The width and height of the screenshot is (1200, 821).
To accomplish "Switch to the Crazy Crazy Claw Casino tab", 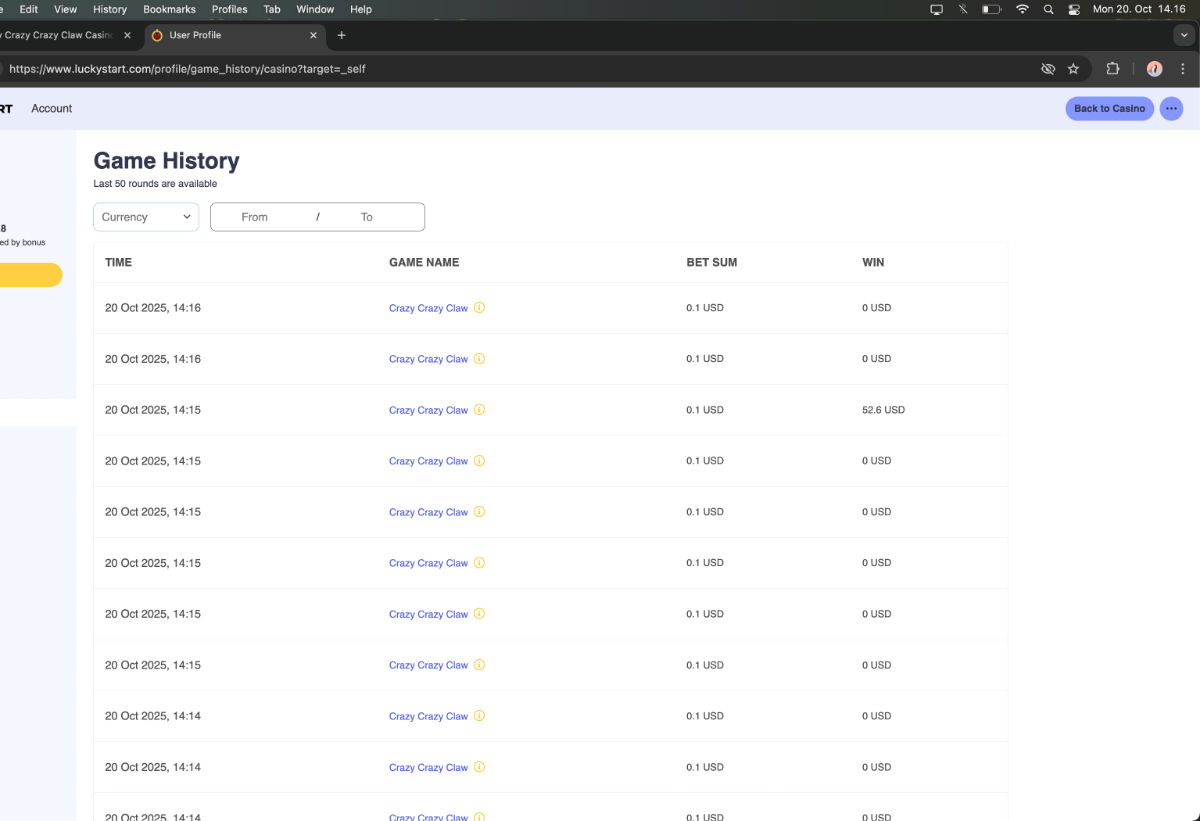I will coord(60,35).
